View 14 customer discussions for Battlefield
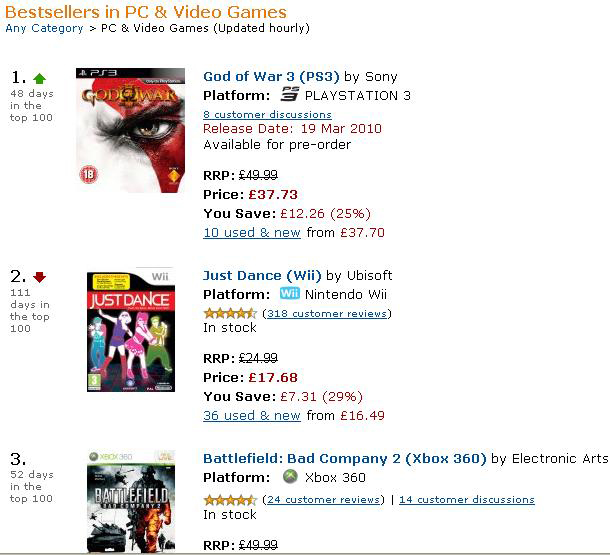Screen dimensions: 610x555 (467, 499)
